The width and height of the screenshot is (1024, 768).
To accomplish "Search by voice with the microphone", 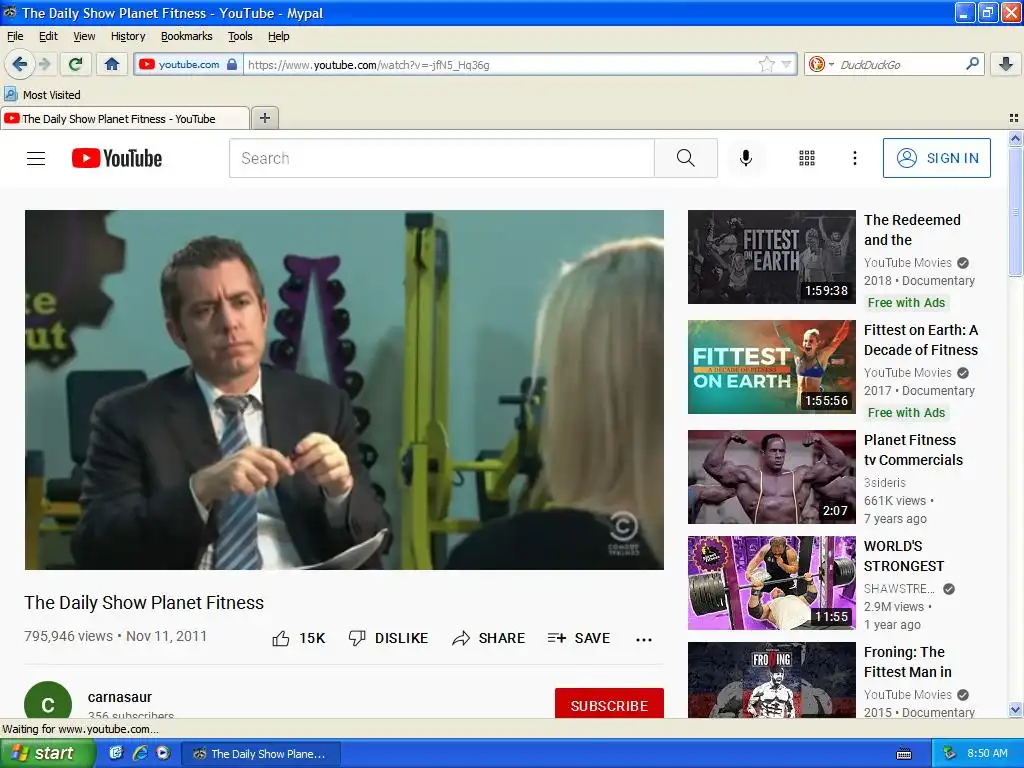I will point(746,158).
